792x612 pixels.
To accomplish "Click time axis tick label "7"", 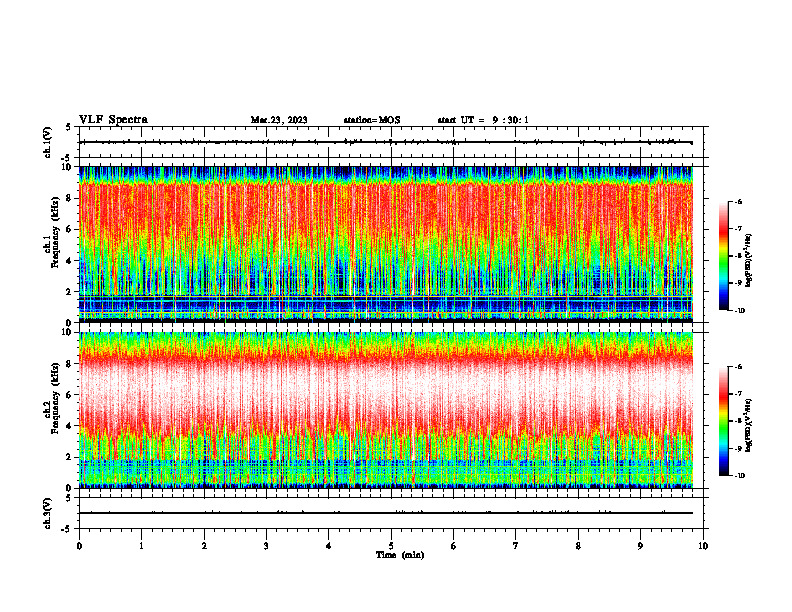I will [516, 546].
